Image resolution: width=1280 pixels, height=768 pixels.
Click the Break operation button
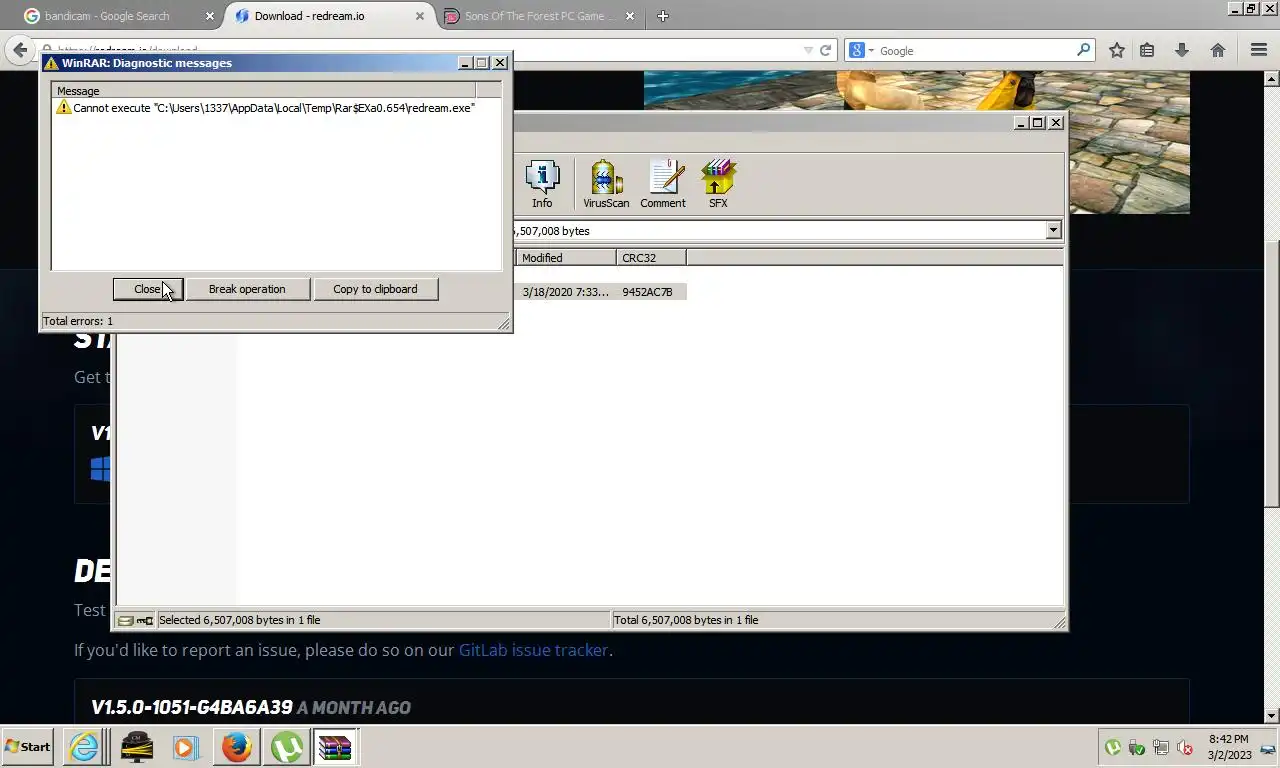pyautogui.click(x=247, y=289)
